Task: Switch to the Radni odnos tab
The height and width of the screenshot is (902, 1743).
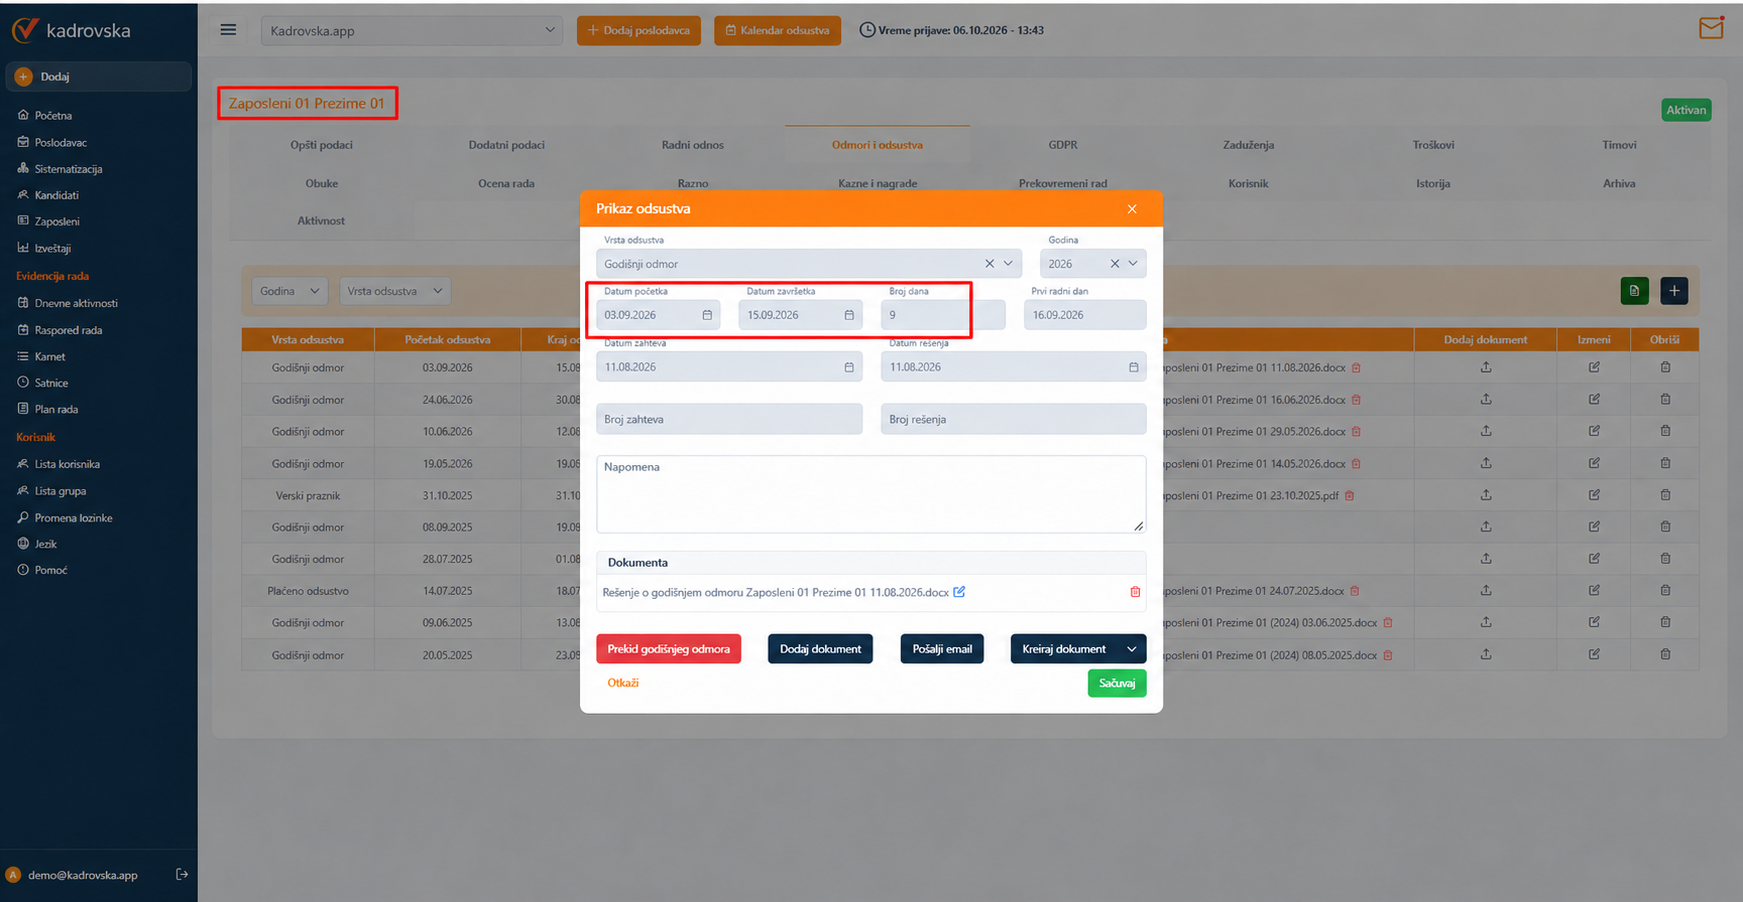Action: (x=692, y=145)
